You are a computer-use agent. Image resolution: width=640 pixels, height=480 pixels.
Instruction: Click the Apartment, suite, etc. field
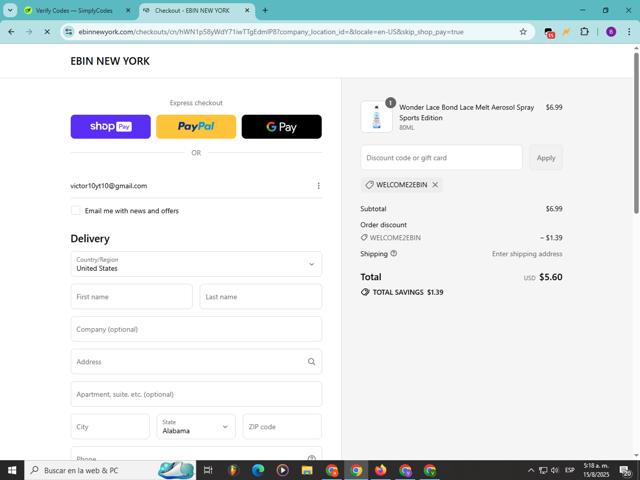pyautogui.click(x=196, y=394)
